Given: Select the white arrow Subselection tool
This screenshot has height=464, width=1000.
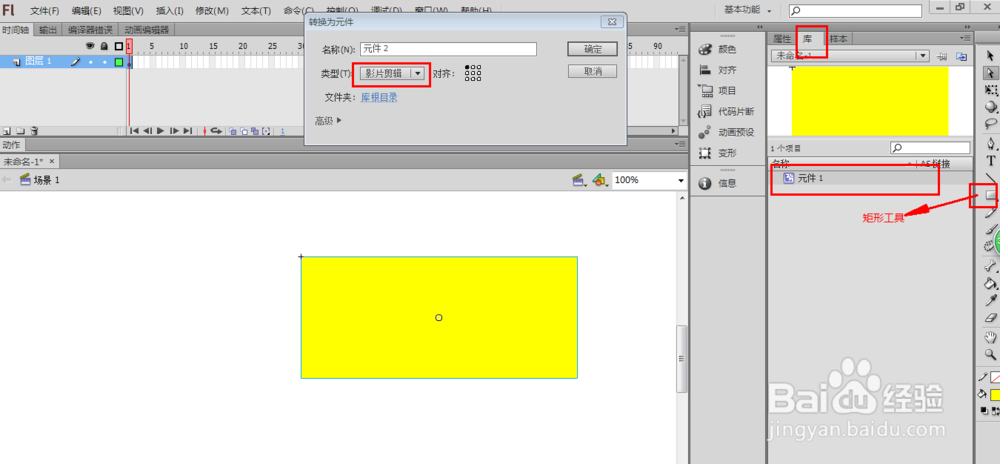Looking at the screenshot, I should coord(990,73).
